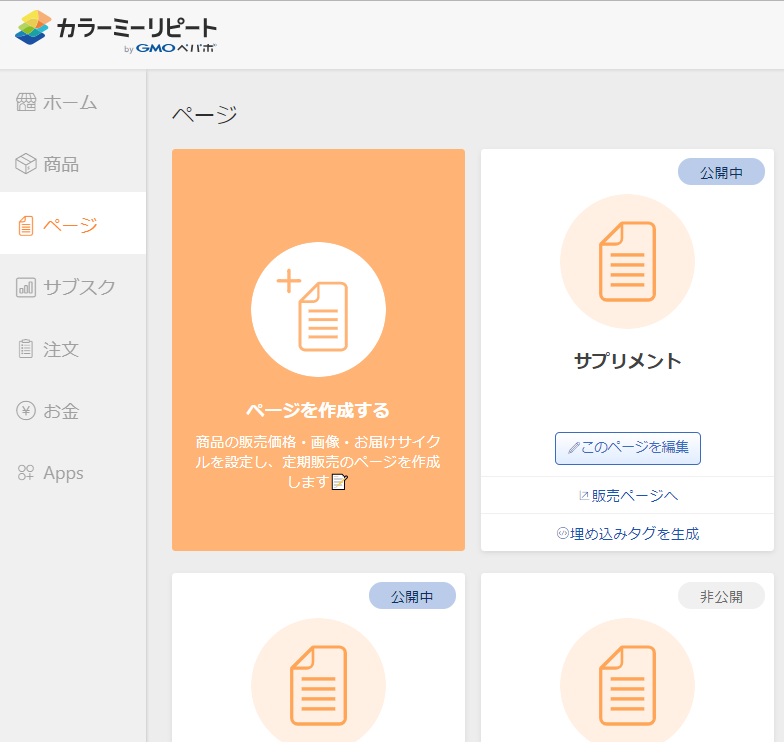The image size is (784, 742).
Task: Click ページを作成する heading
Action: [318, 410]
